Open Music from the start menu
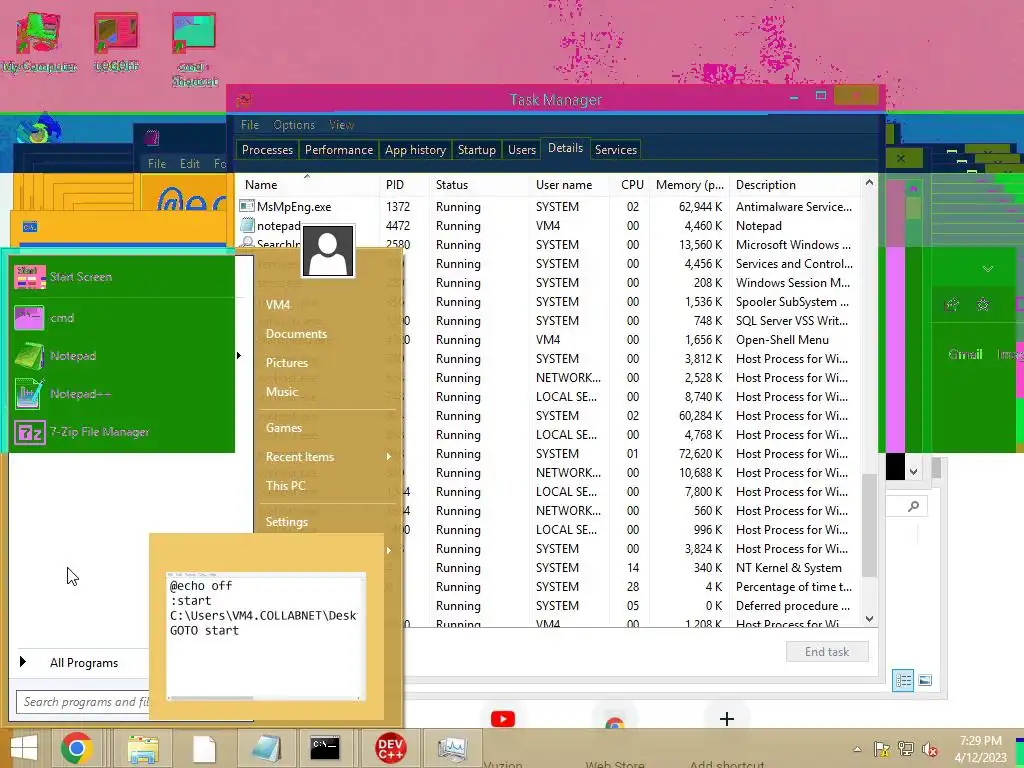Viewport: 1024px width, 768px height. pos(281,392)
